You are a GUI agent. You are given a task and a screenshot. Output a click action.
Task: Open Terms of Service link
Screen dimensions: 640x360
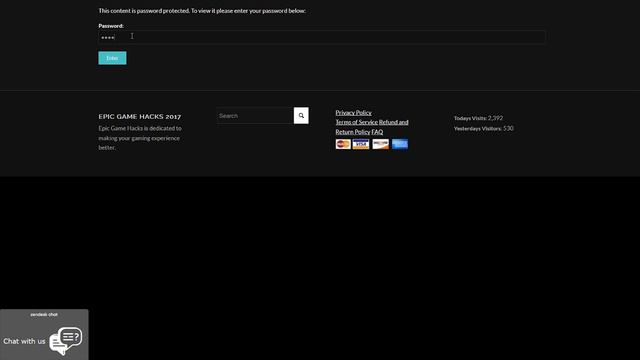[x=356, y=122]
